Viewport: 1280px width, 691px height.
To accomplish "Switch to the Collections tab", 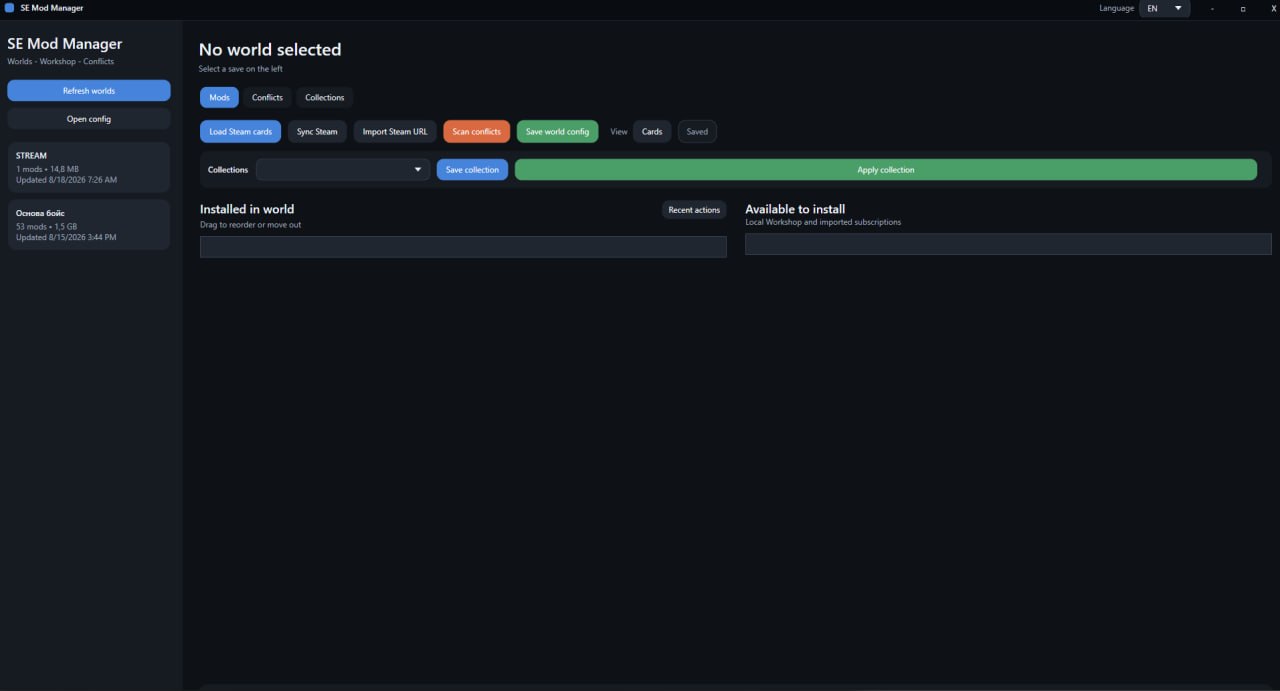I will point(324,97).
